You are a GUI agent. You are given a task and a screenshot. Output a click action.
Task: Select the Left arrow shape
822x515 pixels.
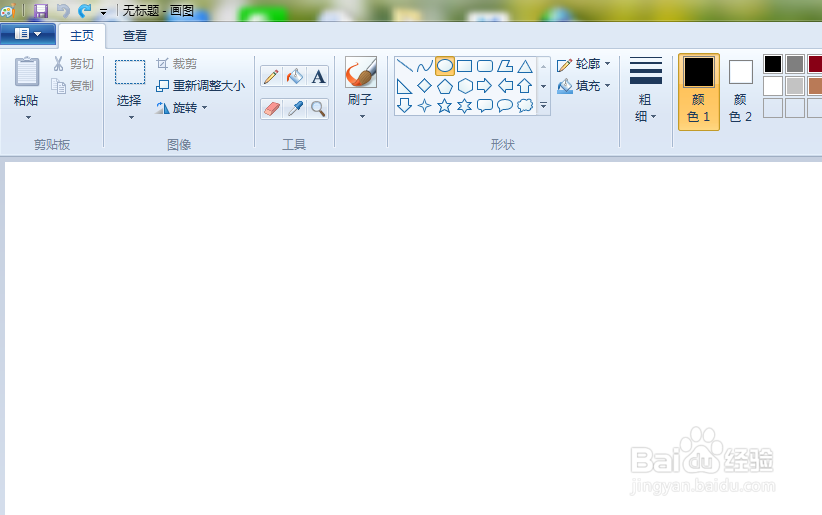pyautogui.click(x=505, y=86)
